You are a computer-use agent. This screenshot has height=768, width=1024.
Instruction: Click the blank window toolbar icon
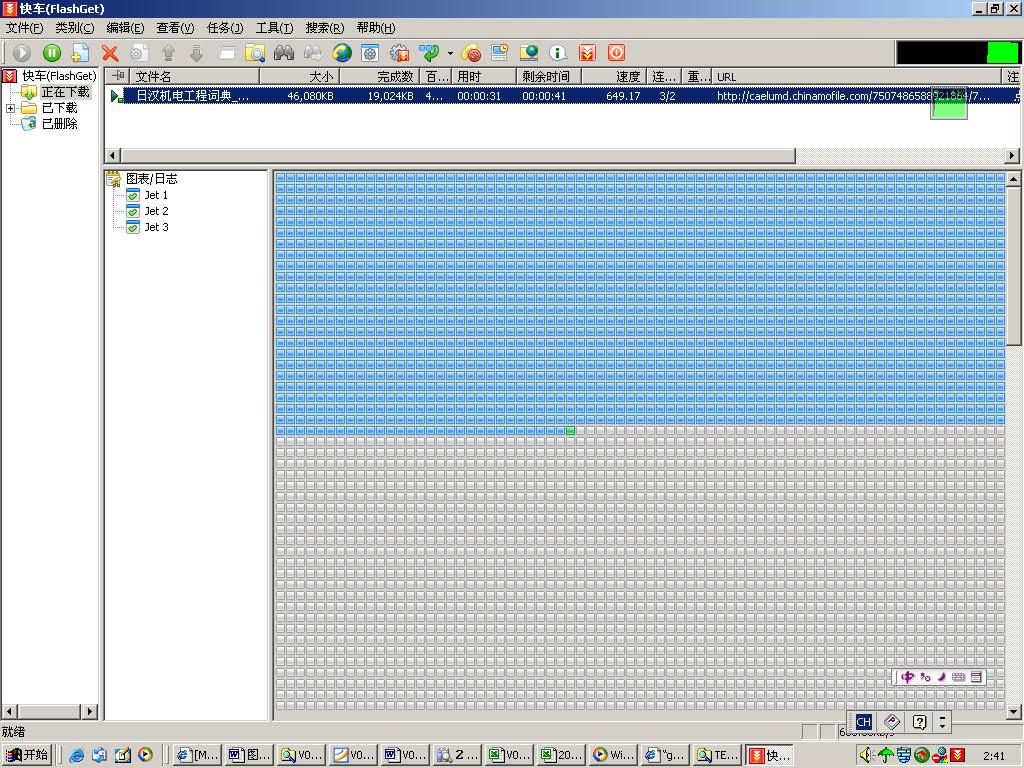point(227,53)
